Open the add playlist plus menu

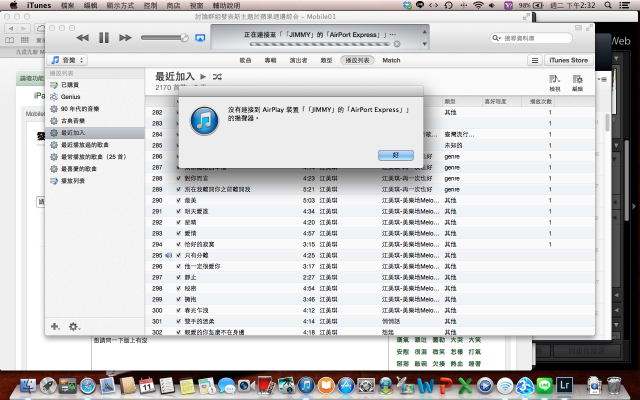click(55, 327)
